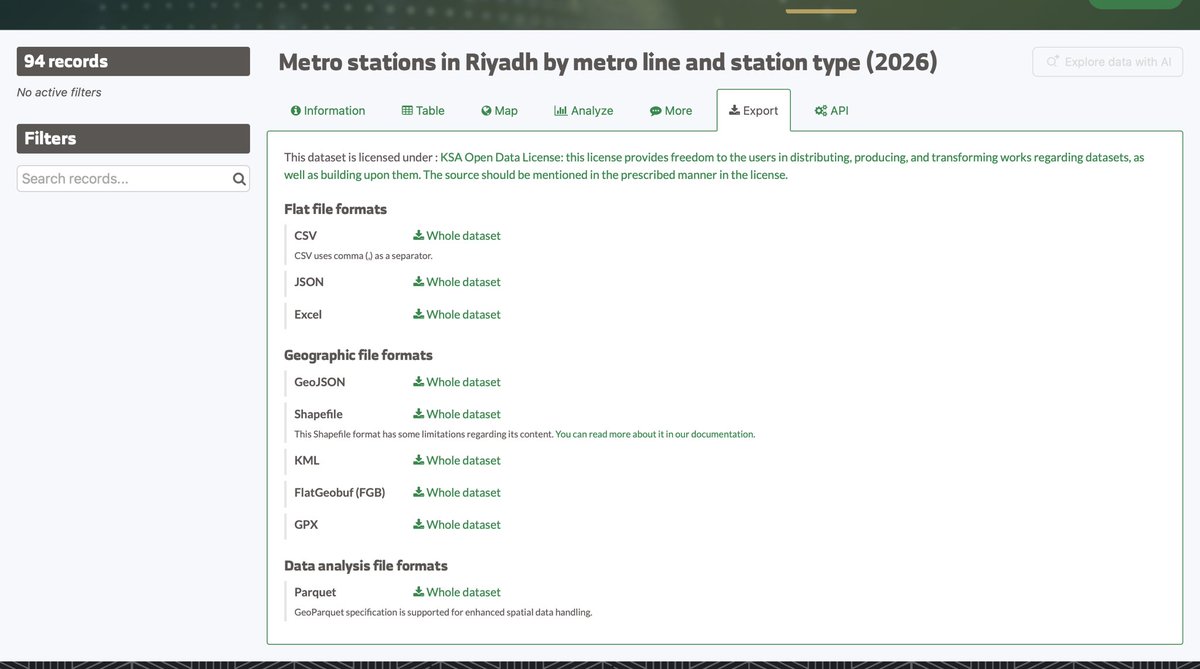This screenshot has width=1200, height=669.
Task: Download whole dataset as Excel
Action: [x=457, y=314]
